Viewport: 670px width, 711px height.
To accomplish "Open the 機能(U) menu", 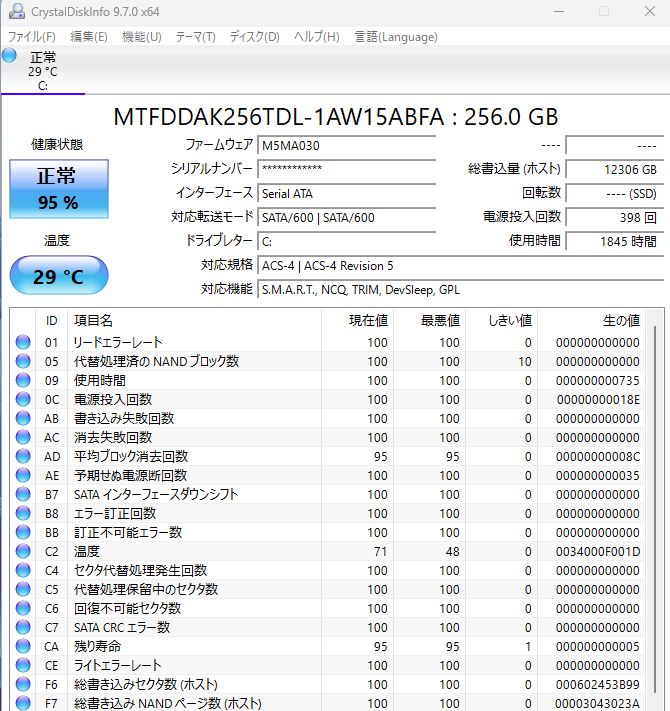I will point(142,37).
